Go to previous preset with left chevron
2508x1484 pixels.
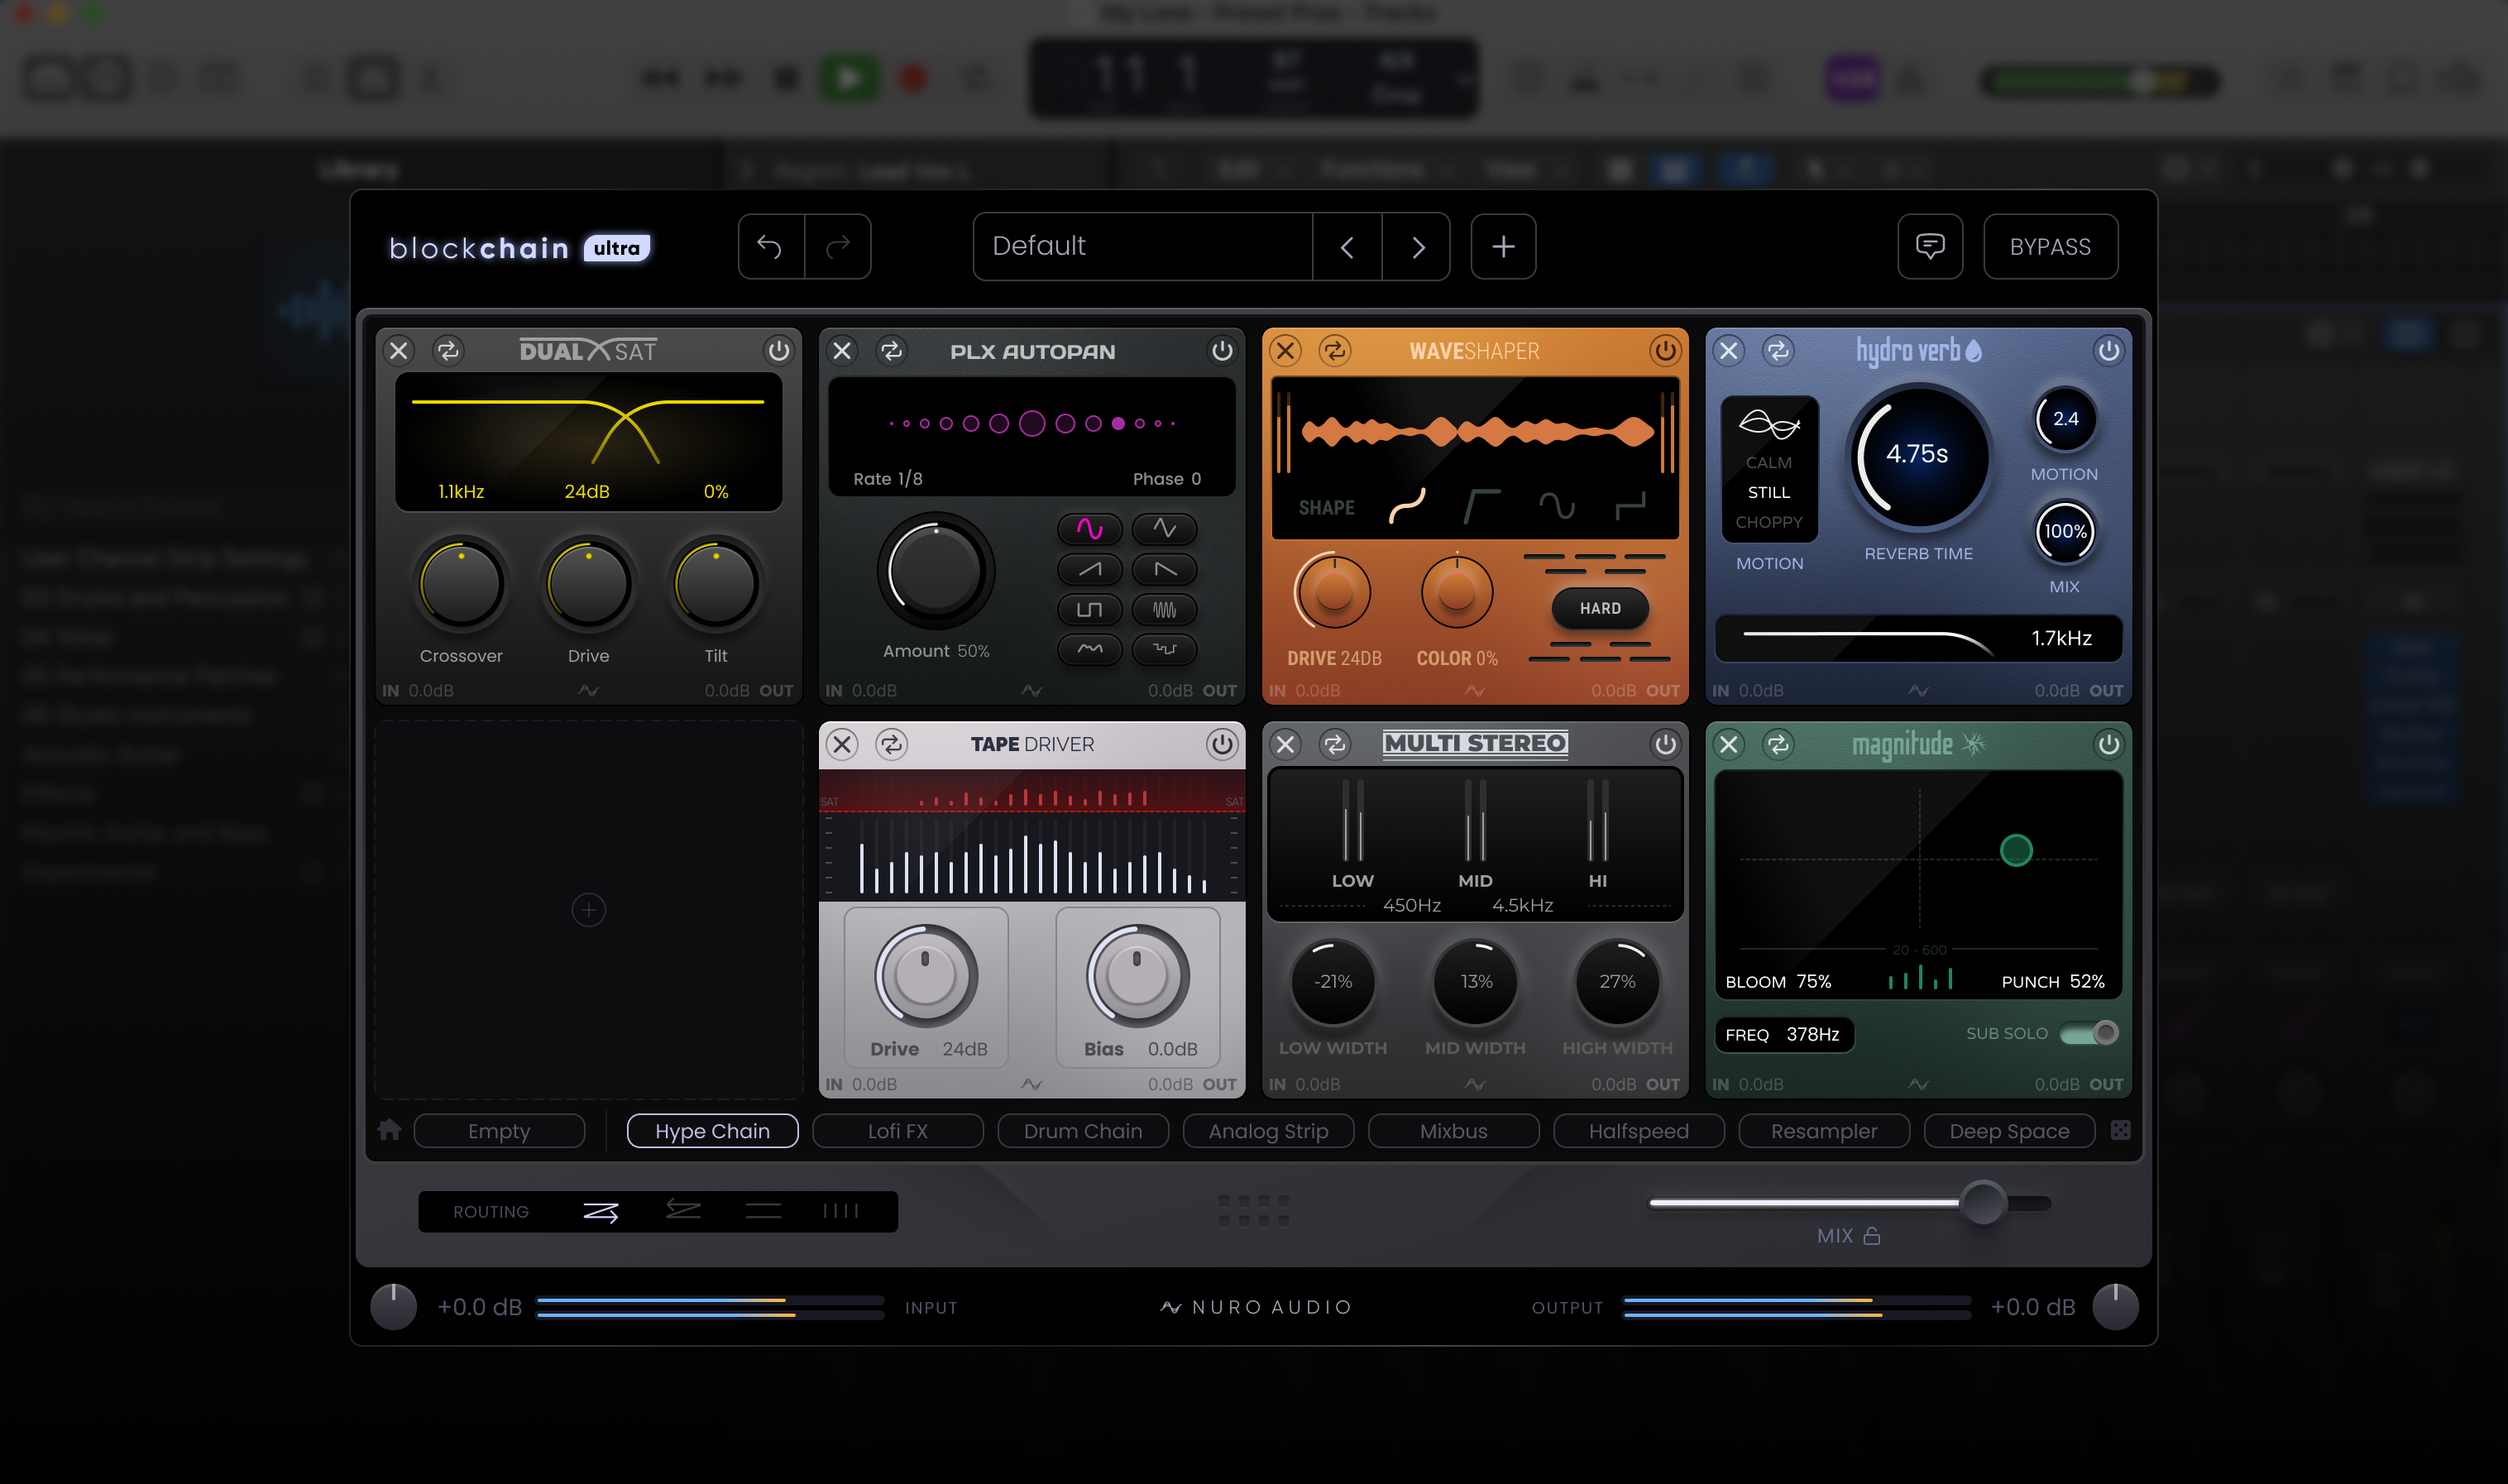(x=1347, y=247)
